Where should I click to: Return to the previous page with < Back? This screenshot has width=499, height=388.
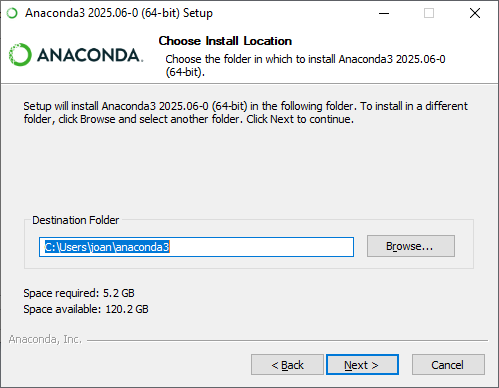click(x=287, y=365)
